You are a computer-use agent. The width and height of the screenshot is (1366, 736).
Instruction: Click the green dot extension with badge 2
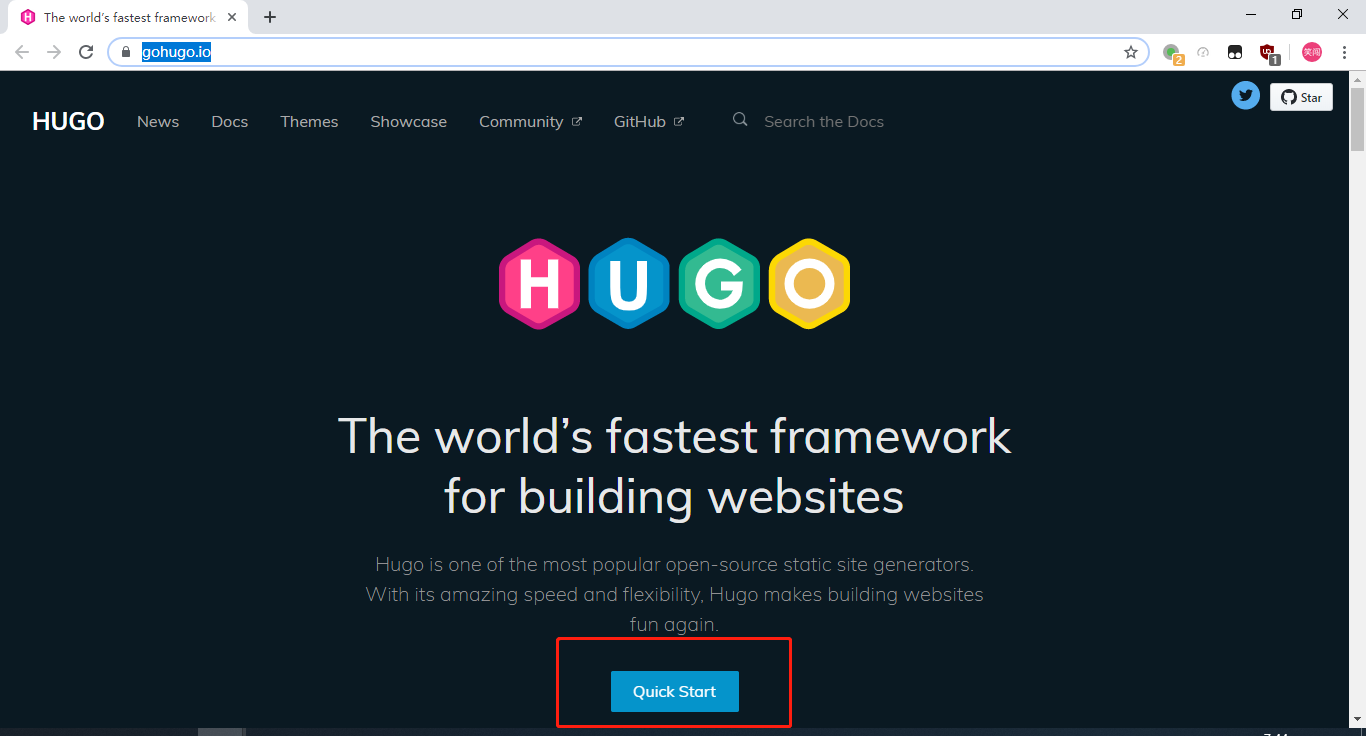[x=1172, y=52]
